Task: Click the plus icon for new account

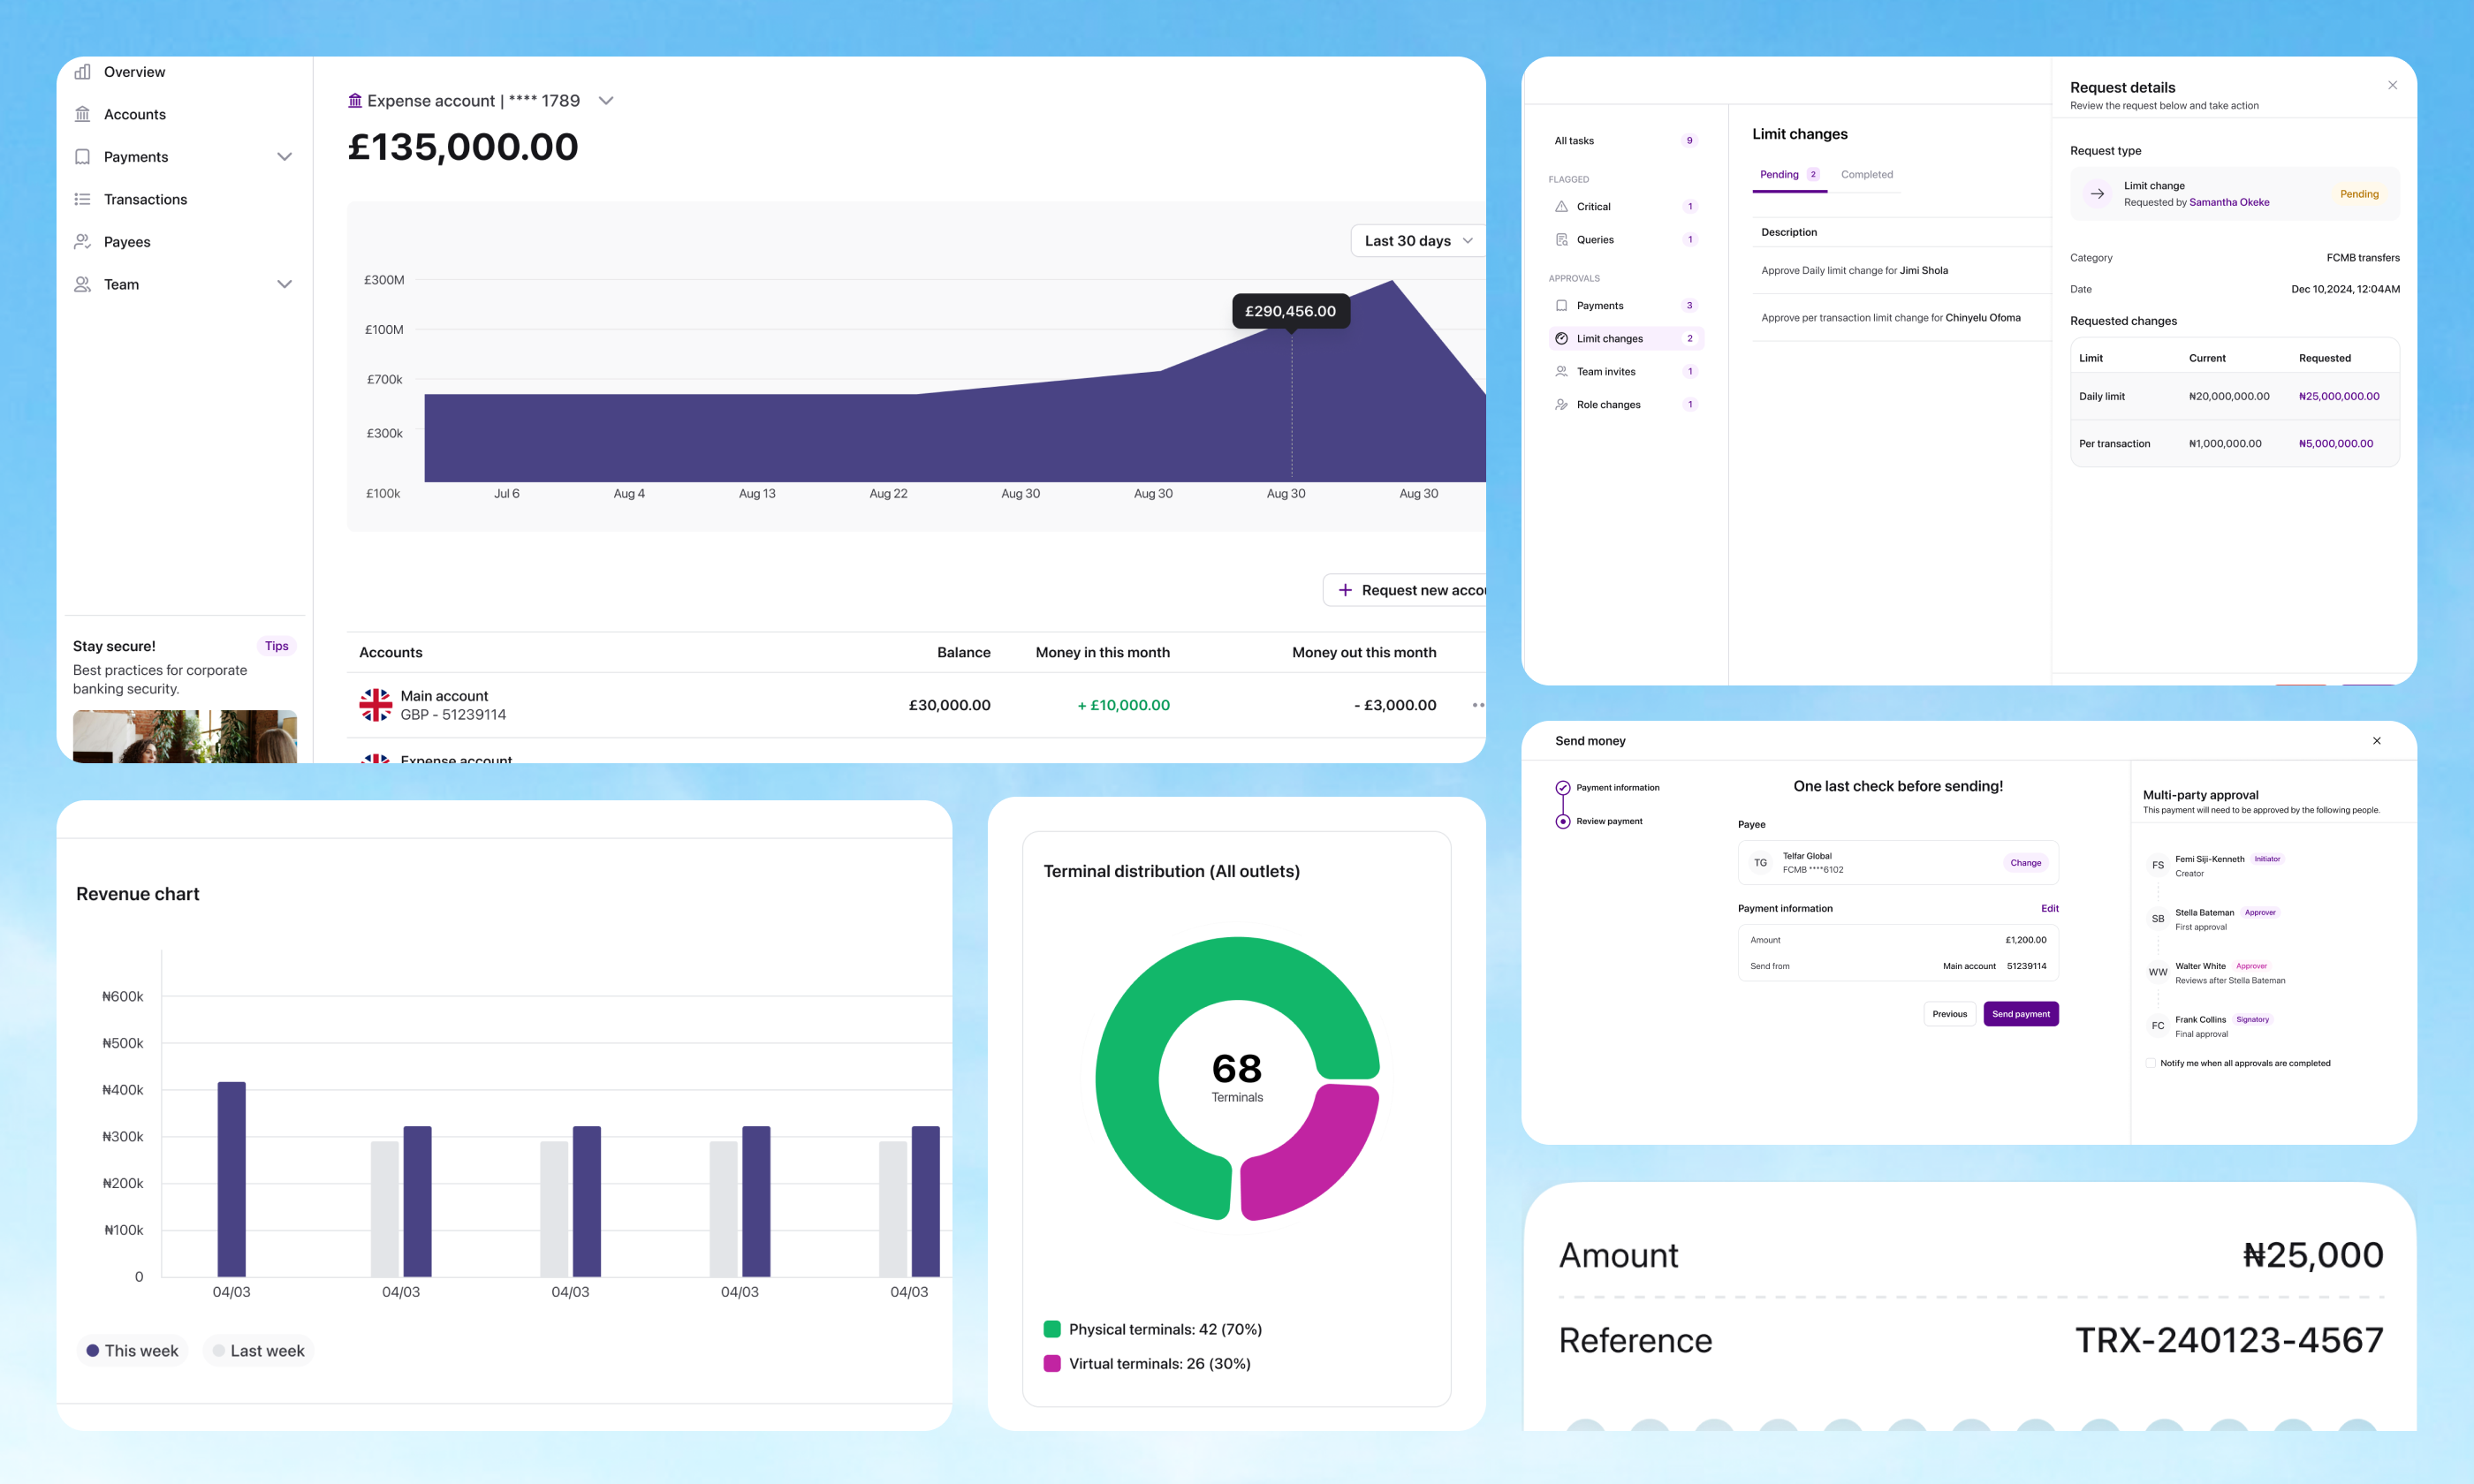Action: [1345, 590]
